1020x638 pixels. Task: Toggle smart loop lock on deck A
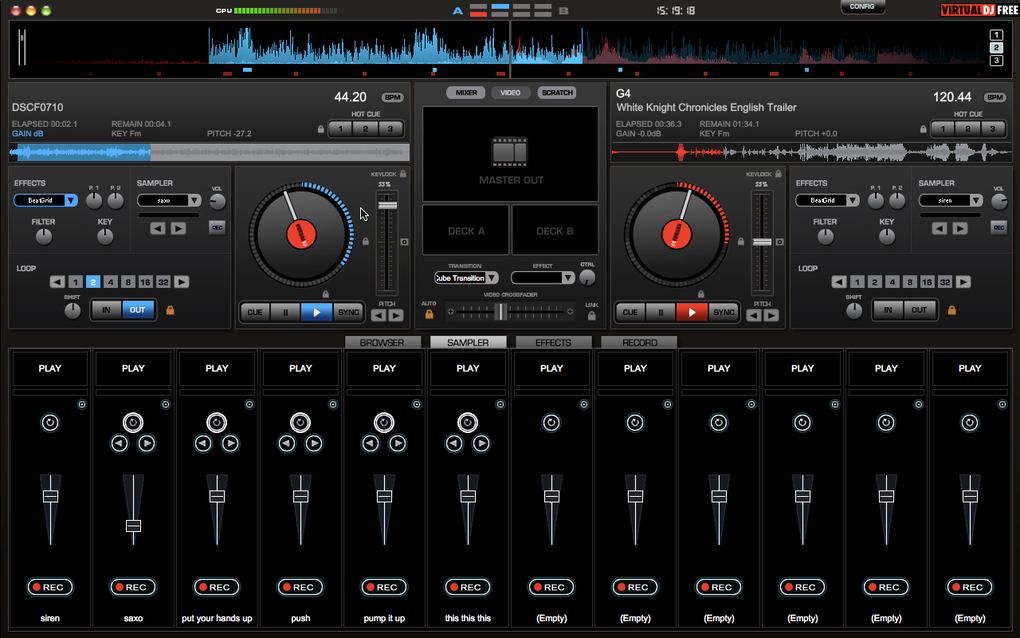[170, 310]
